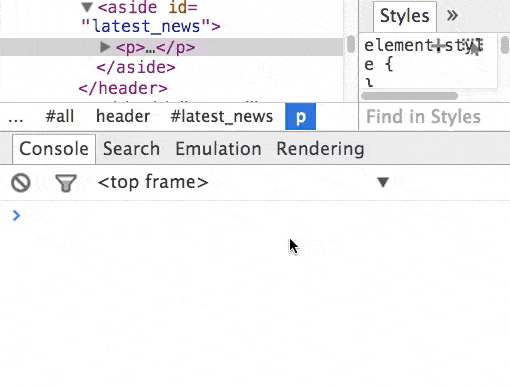This screenshot has height=388, width=510.
Task: Open the Rendering drawer tab
Action: pyautogui.click(x=320, y=149)
